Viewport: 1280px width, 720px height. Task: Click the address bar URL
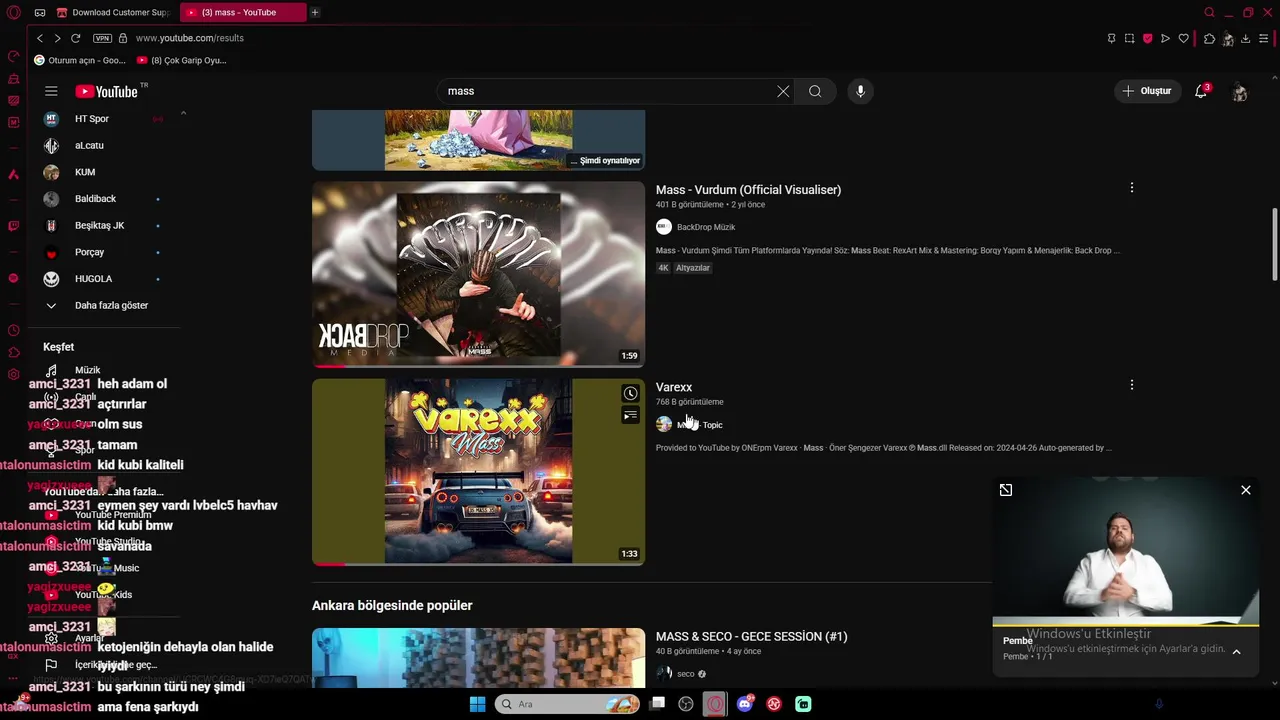(x=190, y=38)
